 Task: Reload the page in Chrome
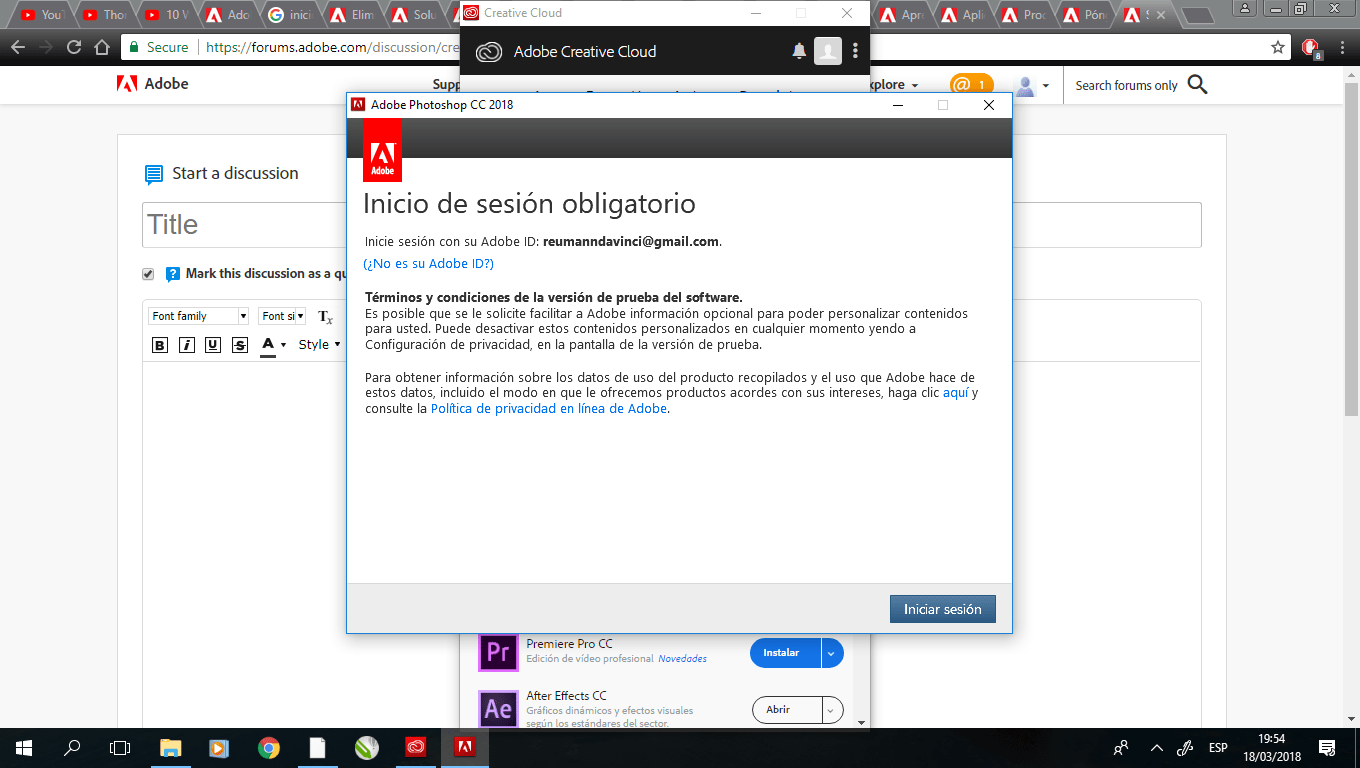coord(74,47)
